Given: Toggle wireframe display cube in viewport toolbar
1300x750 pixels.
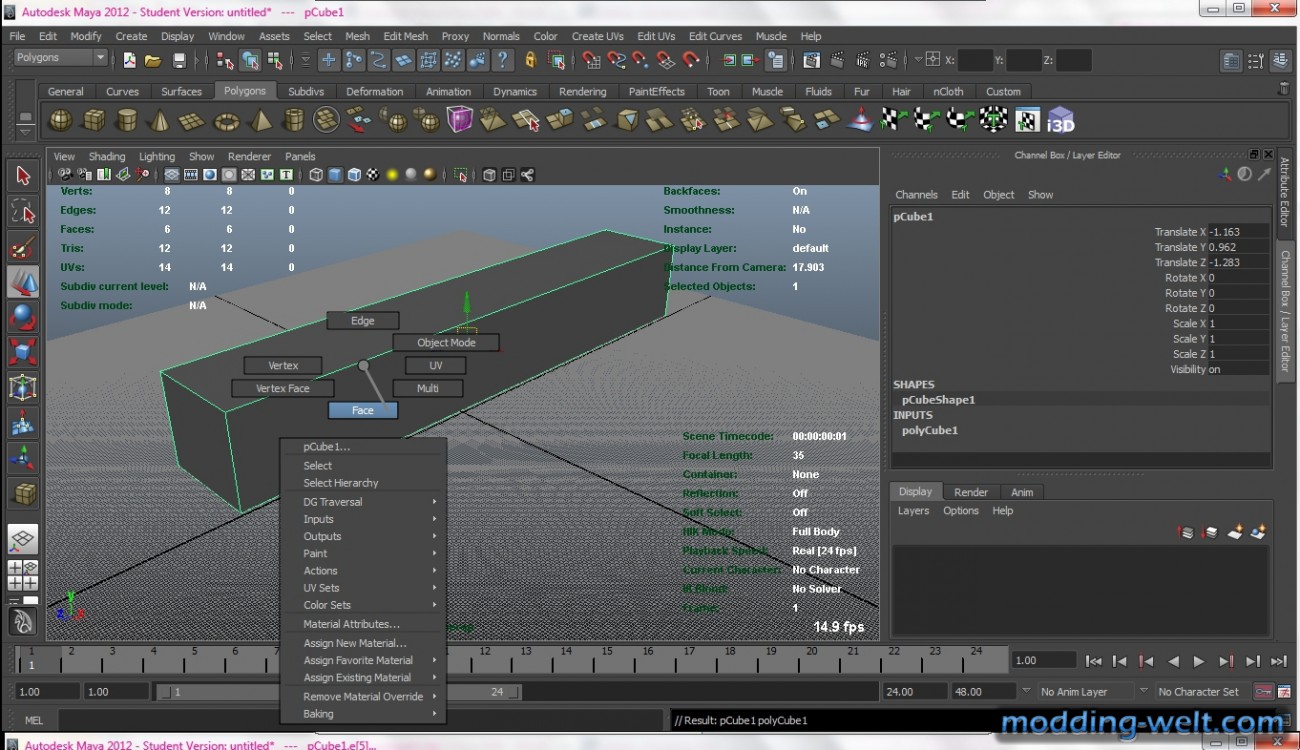Looking at the screenshot, I should click(x=316, y=175).
